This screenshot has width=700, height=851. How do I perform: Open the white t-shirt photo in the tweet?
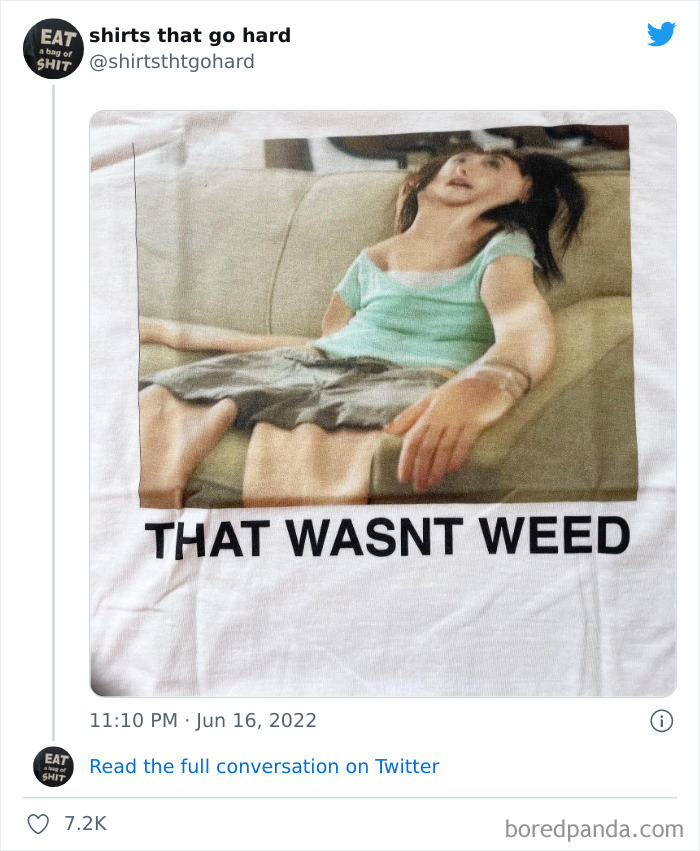pyautogui.click(x=383, y=403)
